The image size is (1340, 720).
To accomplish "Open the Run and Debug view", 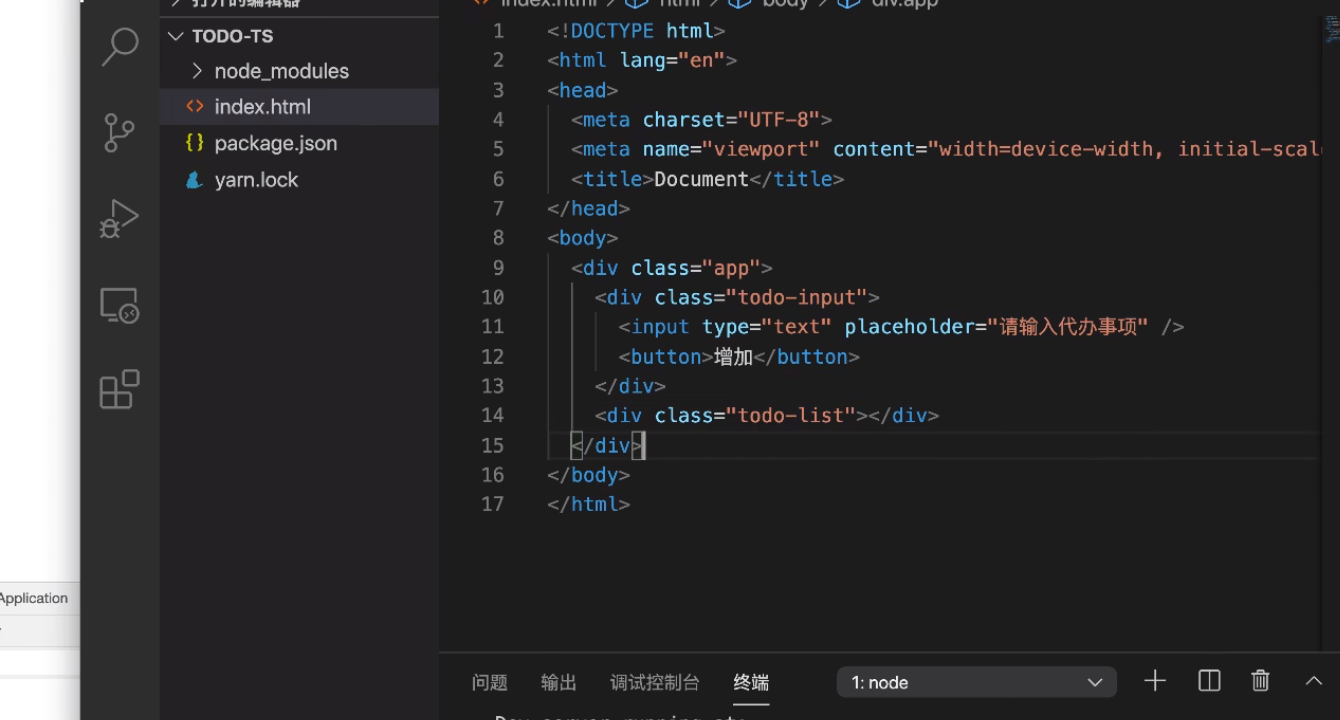I will point(119,219).
